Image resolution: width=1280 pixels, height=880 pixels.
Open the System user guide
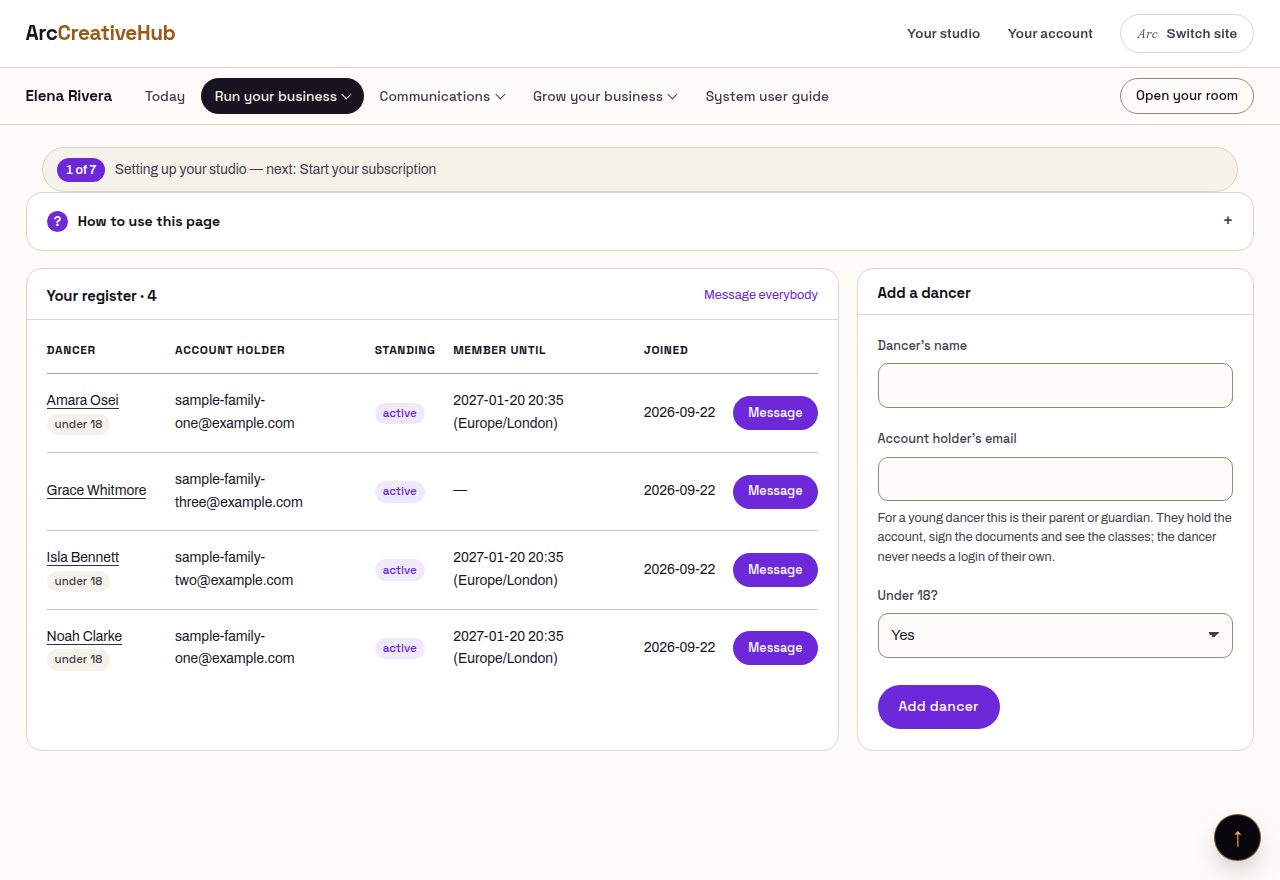point(767,96)
